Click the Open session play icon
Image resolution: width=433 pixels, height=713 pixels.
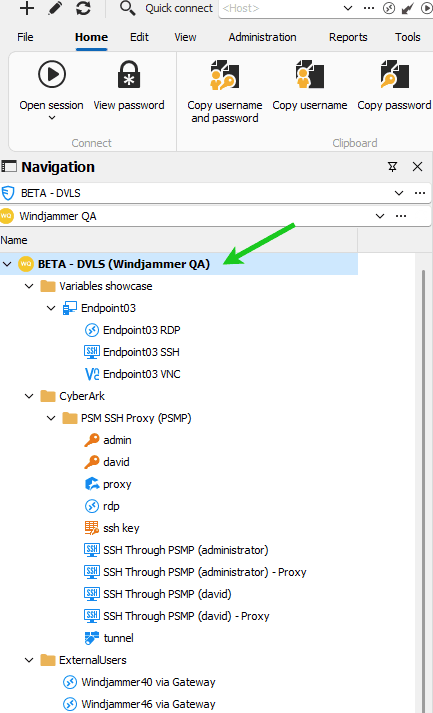pos(52,75)
